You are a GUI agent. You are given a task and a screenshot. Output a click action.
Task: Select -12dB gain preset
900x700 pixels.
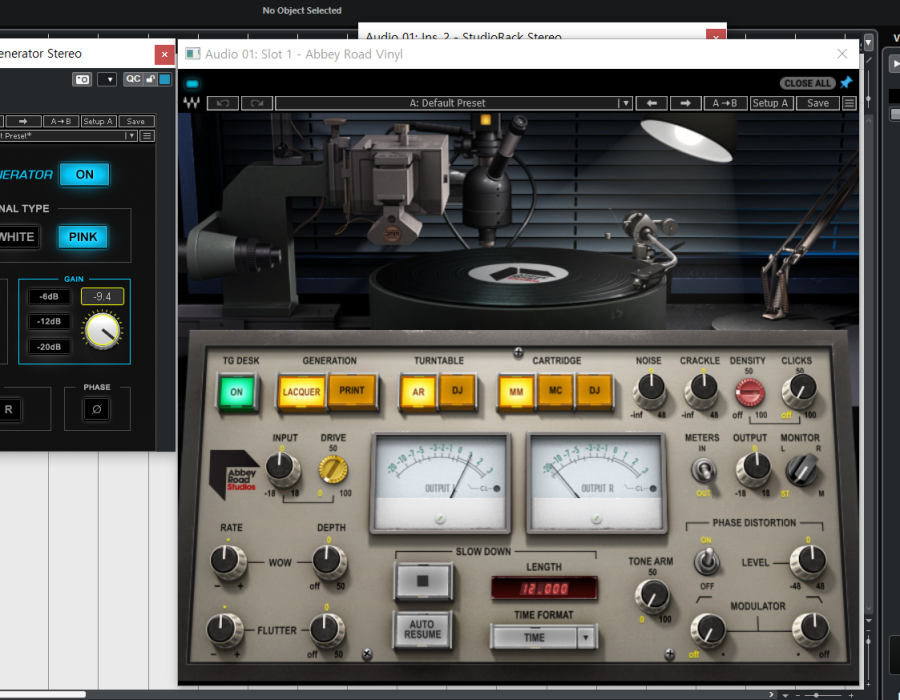pyautogui.click(x=49, y=321)
